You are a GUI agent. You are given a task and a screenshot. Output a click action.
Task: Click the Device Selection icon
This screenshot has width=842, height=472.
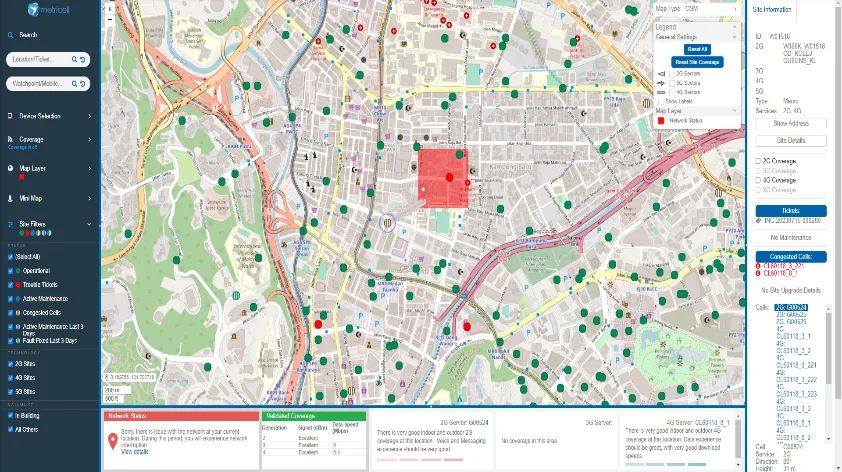click(10, 116)
